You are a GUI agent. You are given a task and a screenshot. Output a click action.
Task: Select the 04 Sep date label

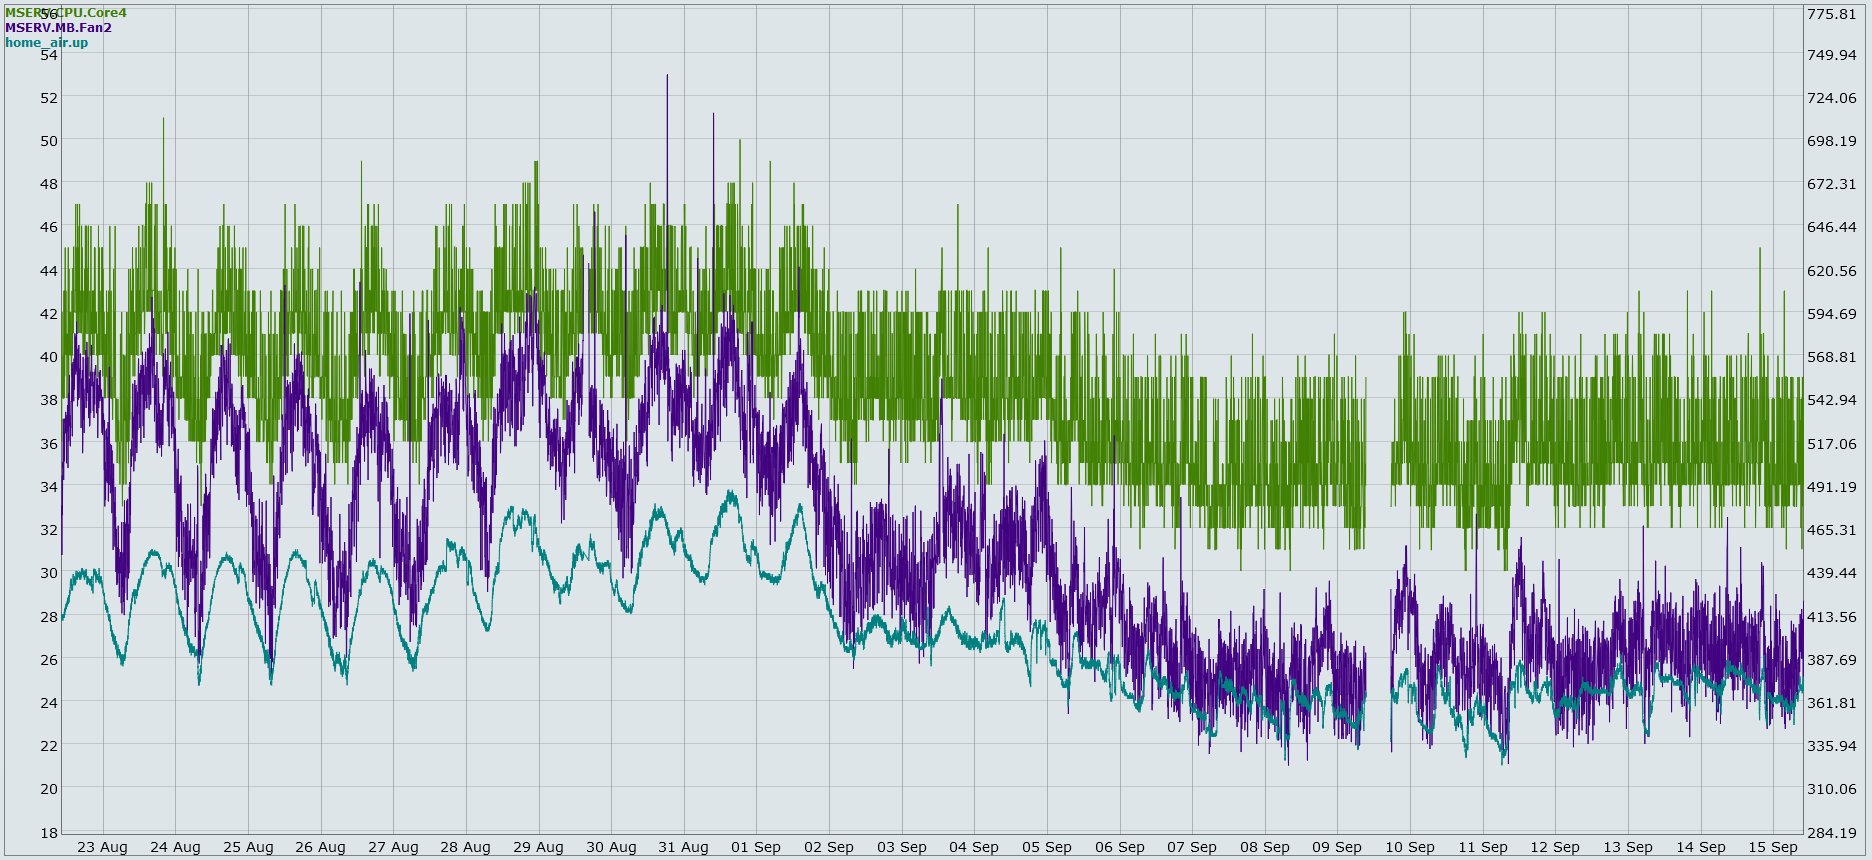click(x=974, y=847)
